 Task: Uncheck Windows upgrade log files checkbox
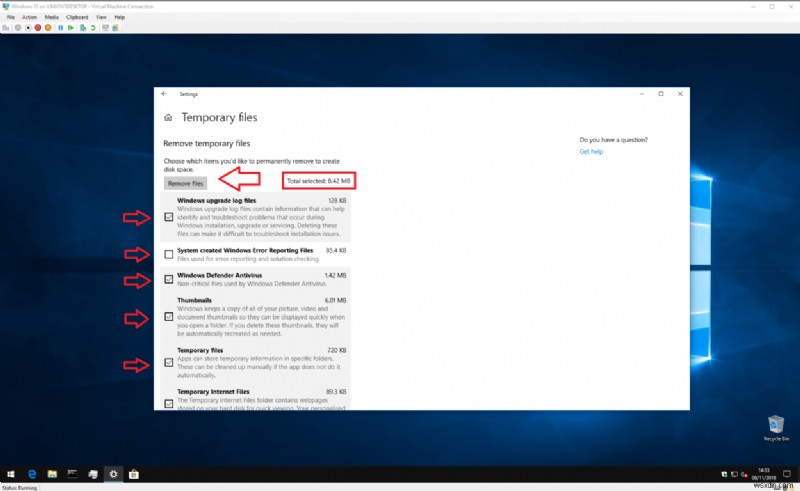point(168,217)
